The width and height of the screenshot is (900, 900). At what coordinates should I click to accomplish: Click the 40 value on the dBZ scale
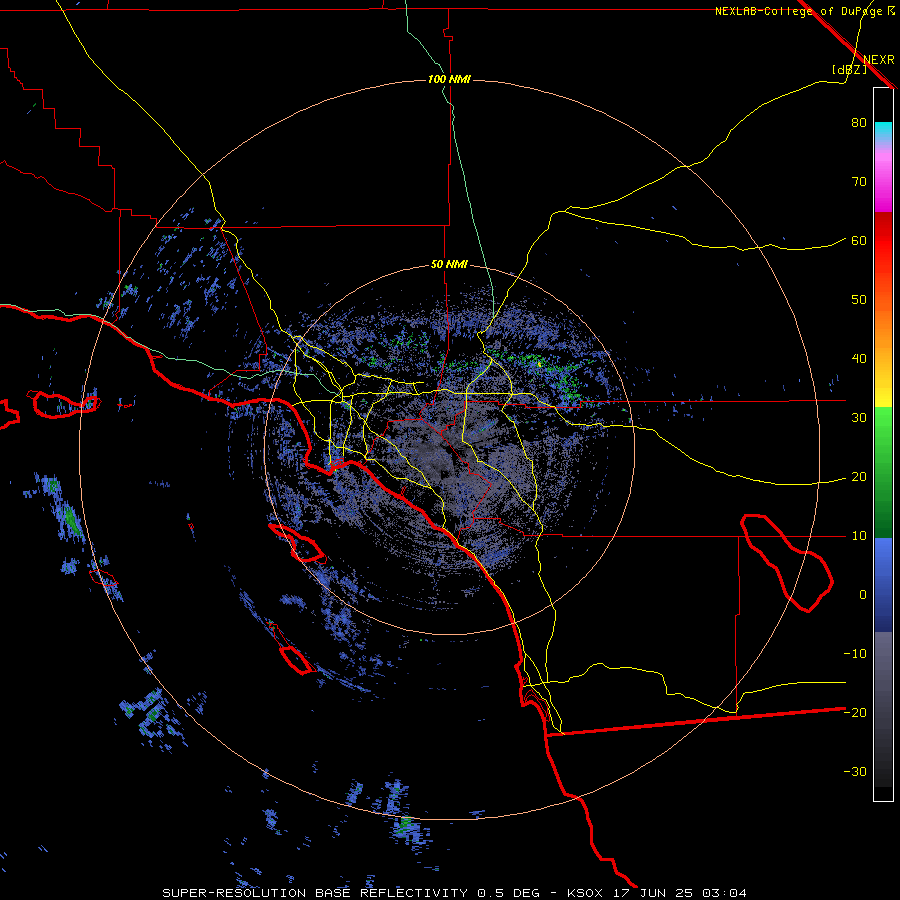click(859, 359)
